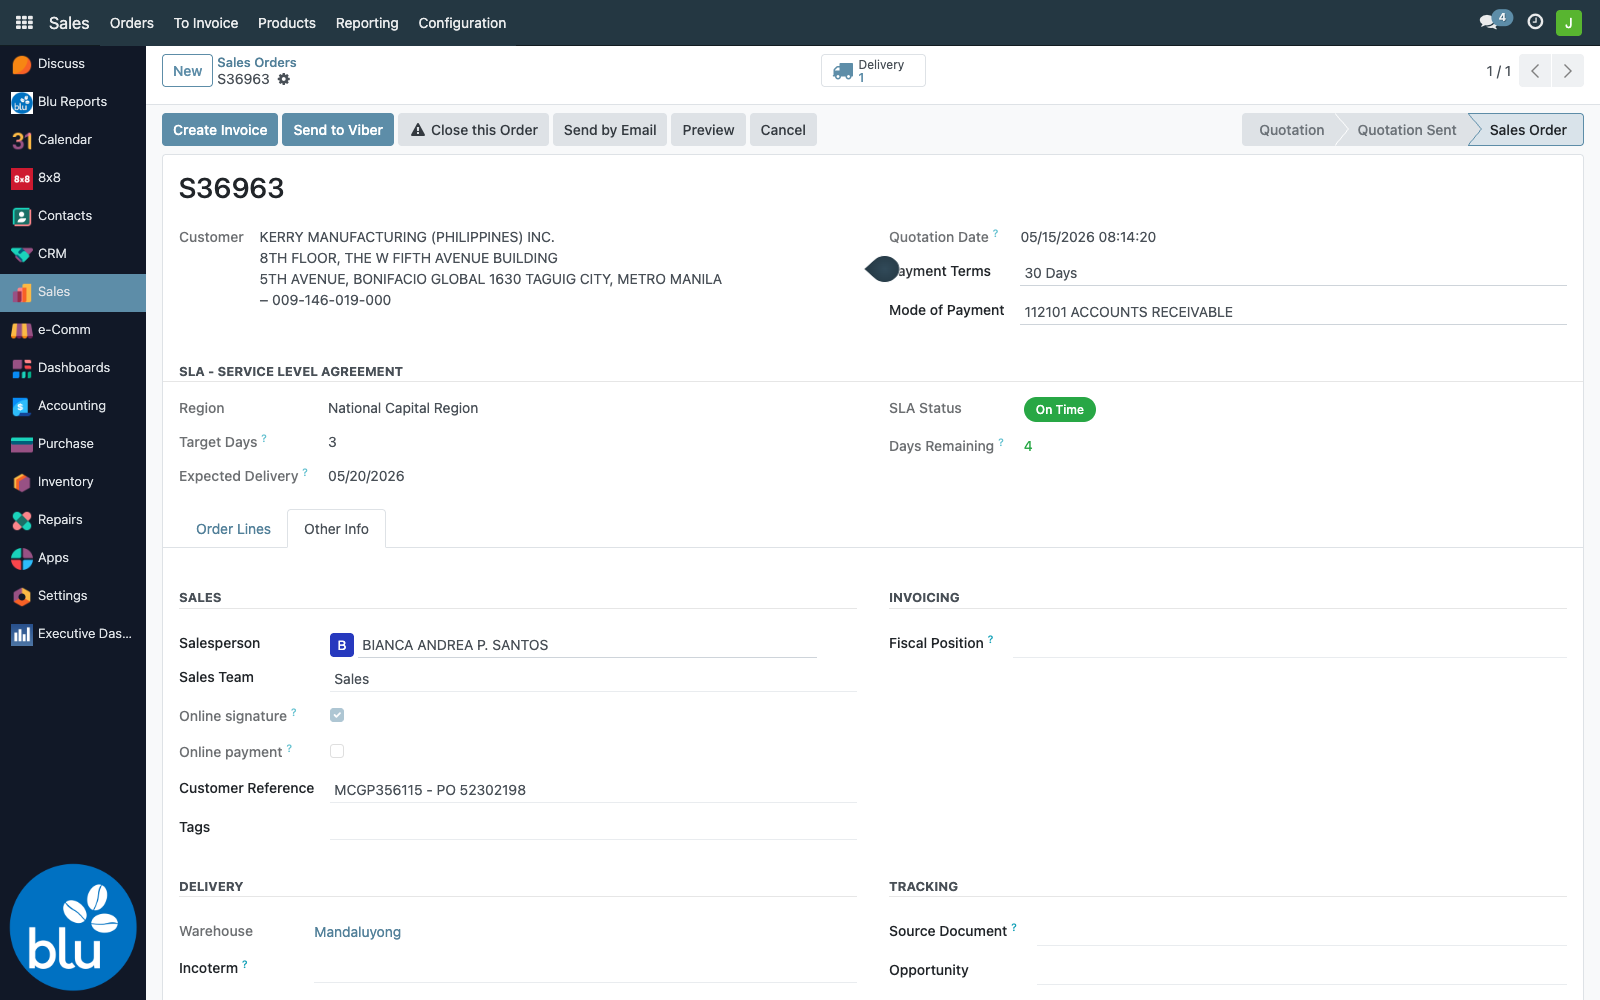Go to next record arrow
The image size is (1600, 1000).
[1567, 71]
